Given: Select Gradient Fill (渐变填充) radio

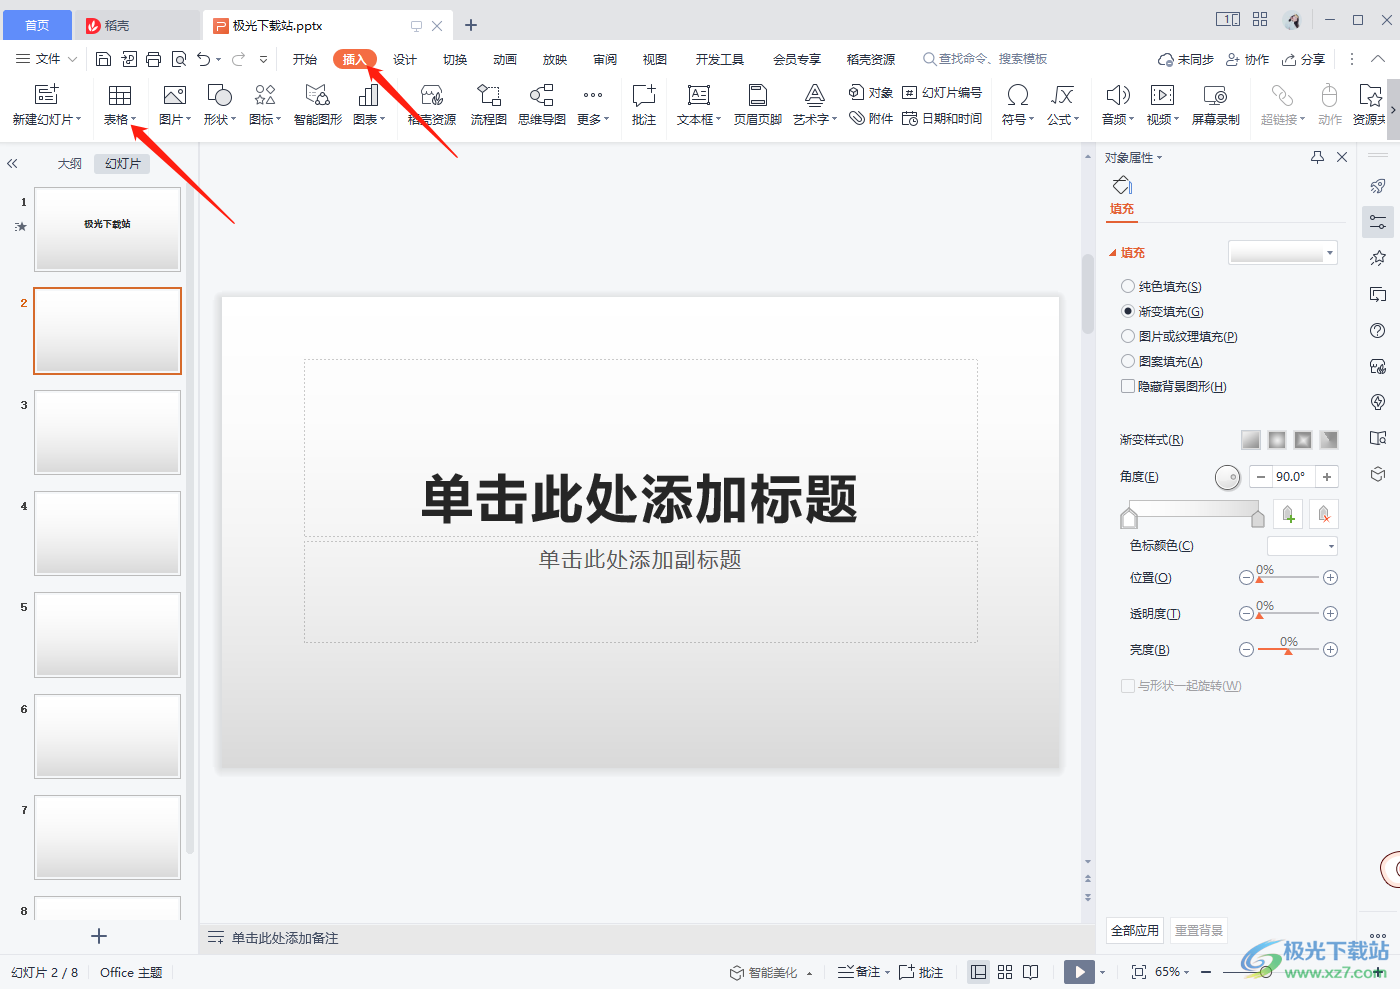Looking at the screenshot, I should [1128, 311].
